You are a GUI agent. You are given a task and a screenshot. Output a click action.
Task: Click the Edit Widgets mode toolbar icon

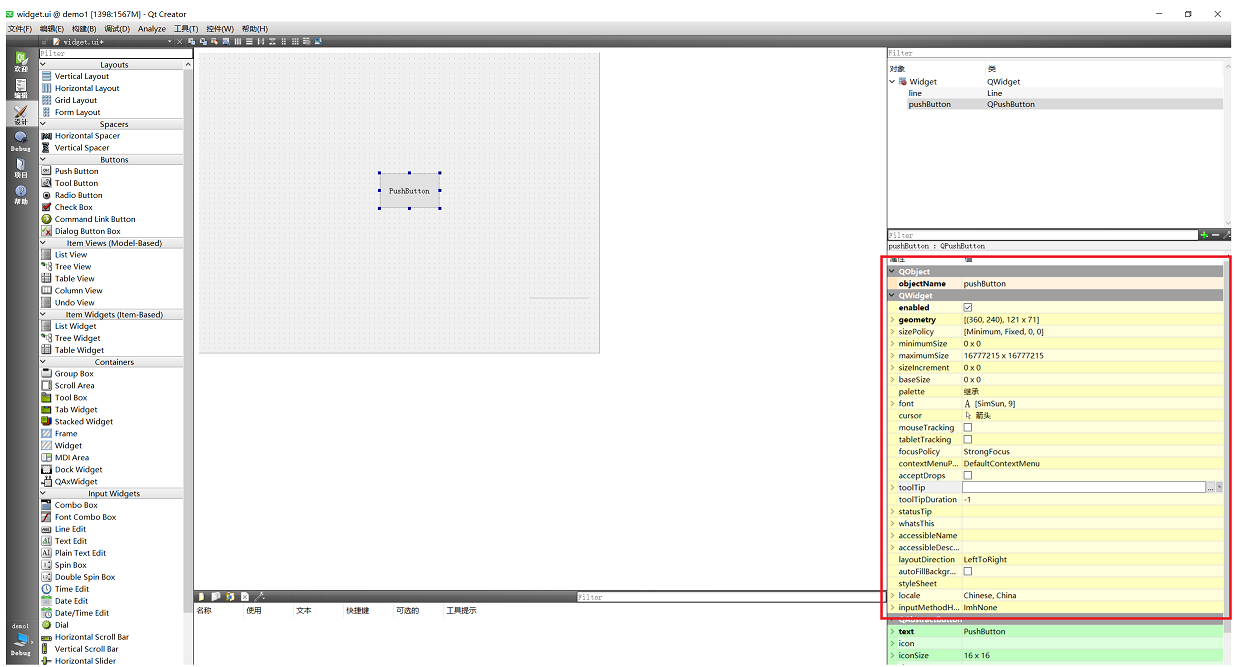(x=190, y=41)
